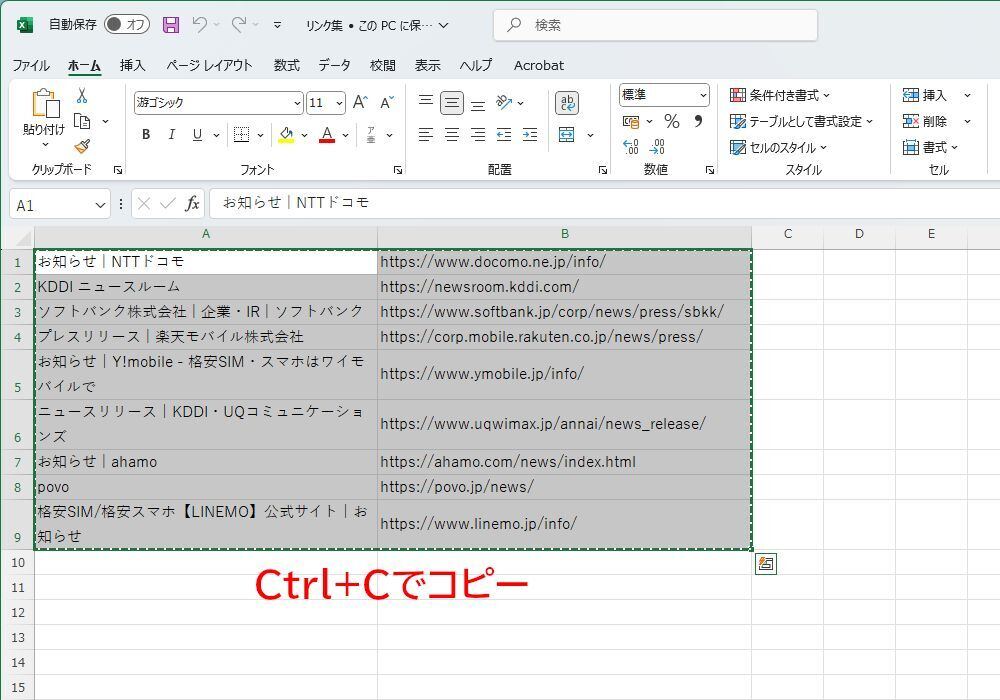Toggle the AutoSave (自動保存) switch
Image resolution: width=1000 pixels, height=700 pixels.
(x=127, y=25)
